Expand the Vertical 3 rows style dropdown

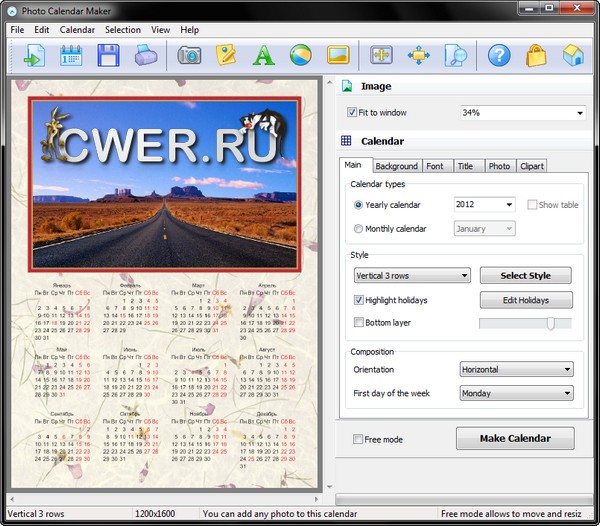point(412,275)
